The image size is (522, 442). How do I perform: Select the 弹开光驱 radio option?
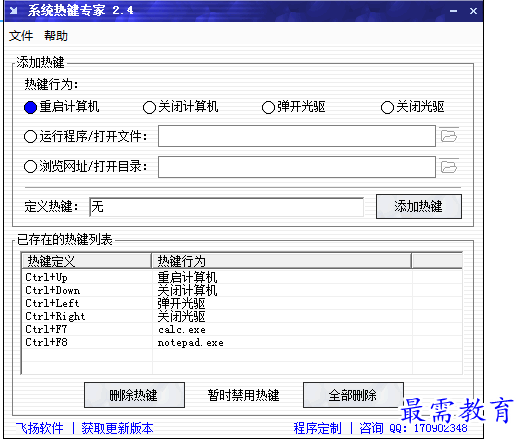(293, 107)
